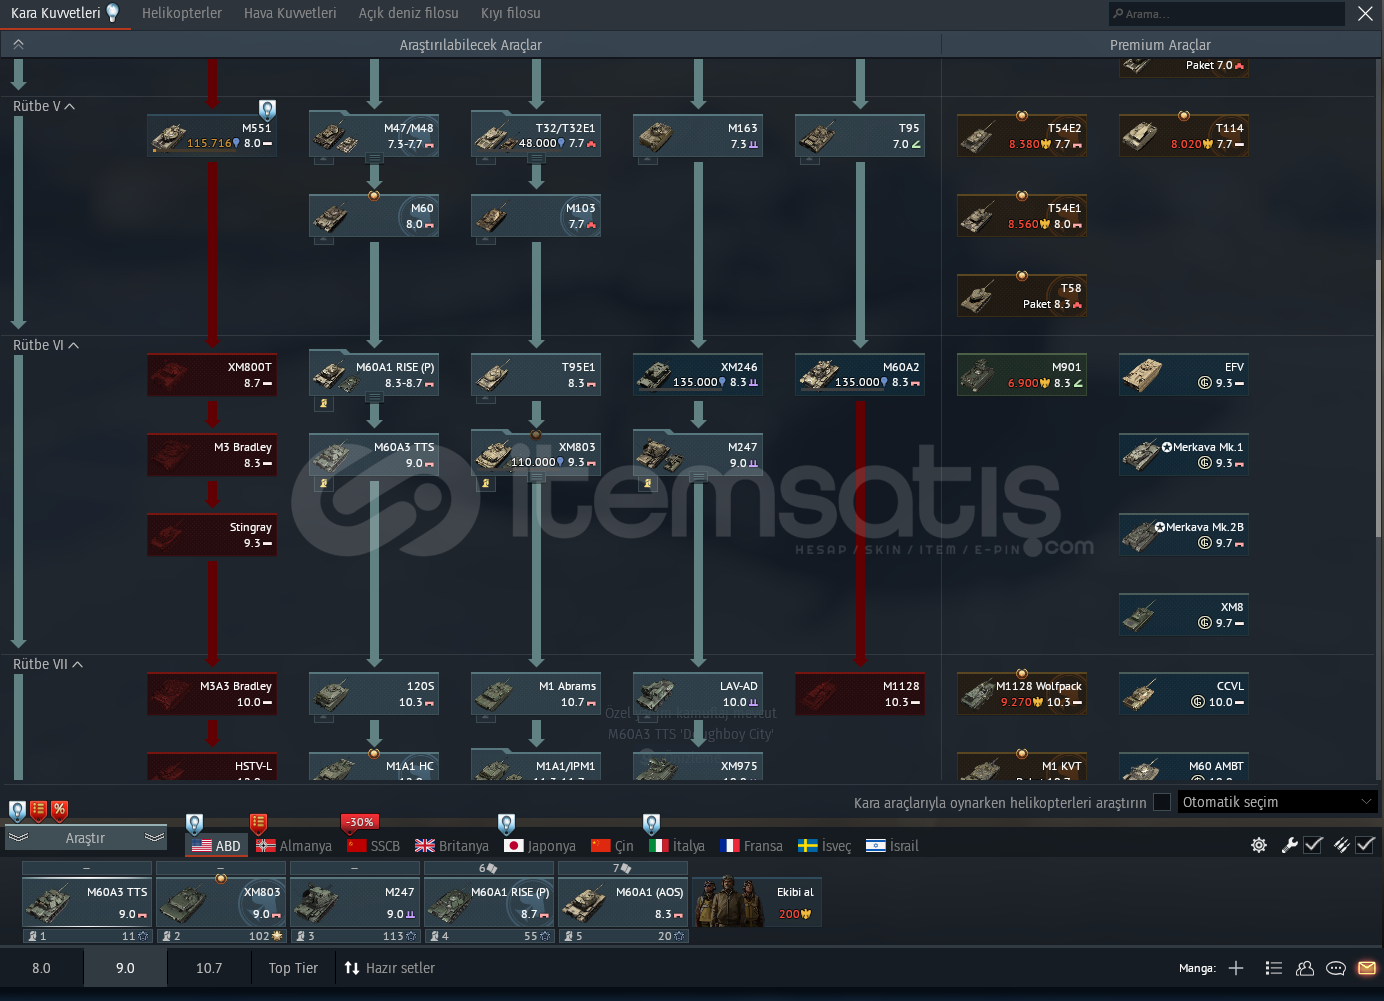1384x1001 pixels.
Task: Select the Merkava Mk.1 premium vehicle
Action: (x=1183, y=455)
